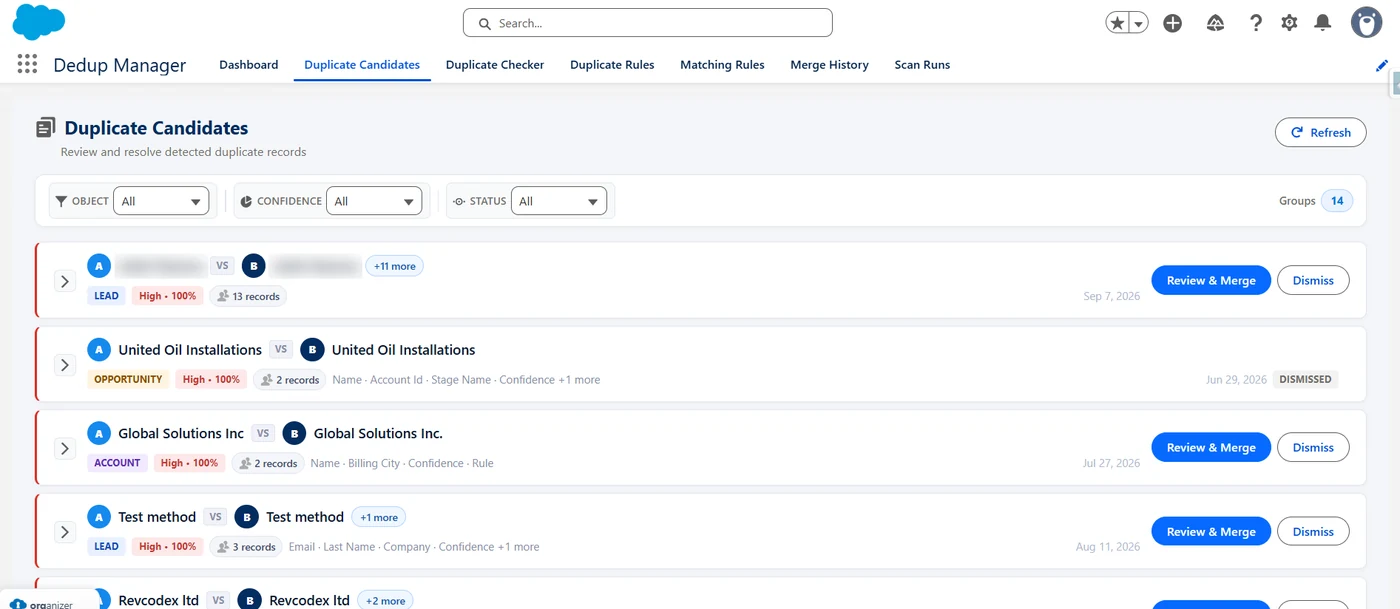
Task: Expand the United Oil Installations group
Action: click(65, 365)
